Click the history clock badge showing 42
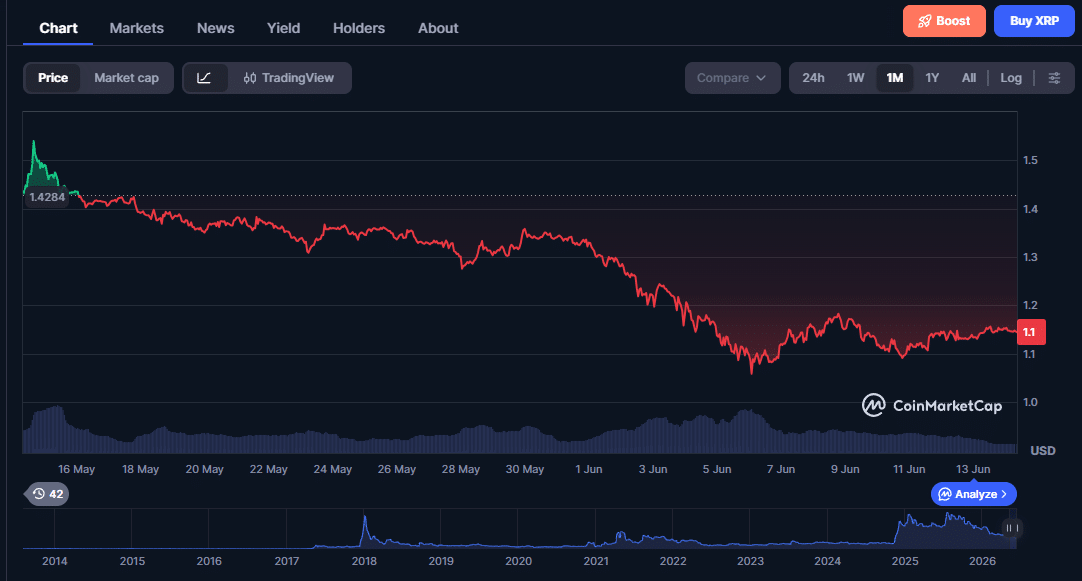 click(x=47, y=494)
